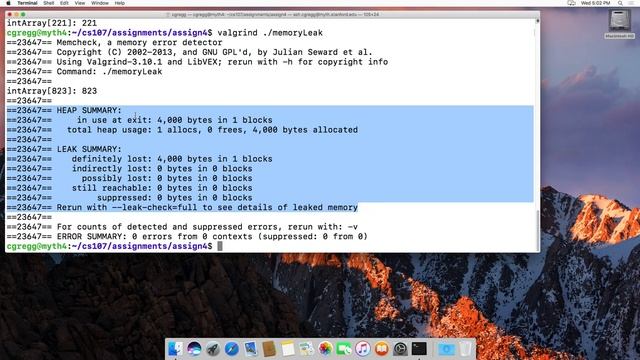The width and height of the screenshot is (640, 360).
Task: Click 'intArray[221]: 221' output line
Action: (x=52, y=23)
